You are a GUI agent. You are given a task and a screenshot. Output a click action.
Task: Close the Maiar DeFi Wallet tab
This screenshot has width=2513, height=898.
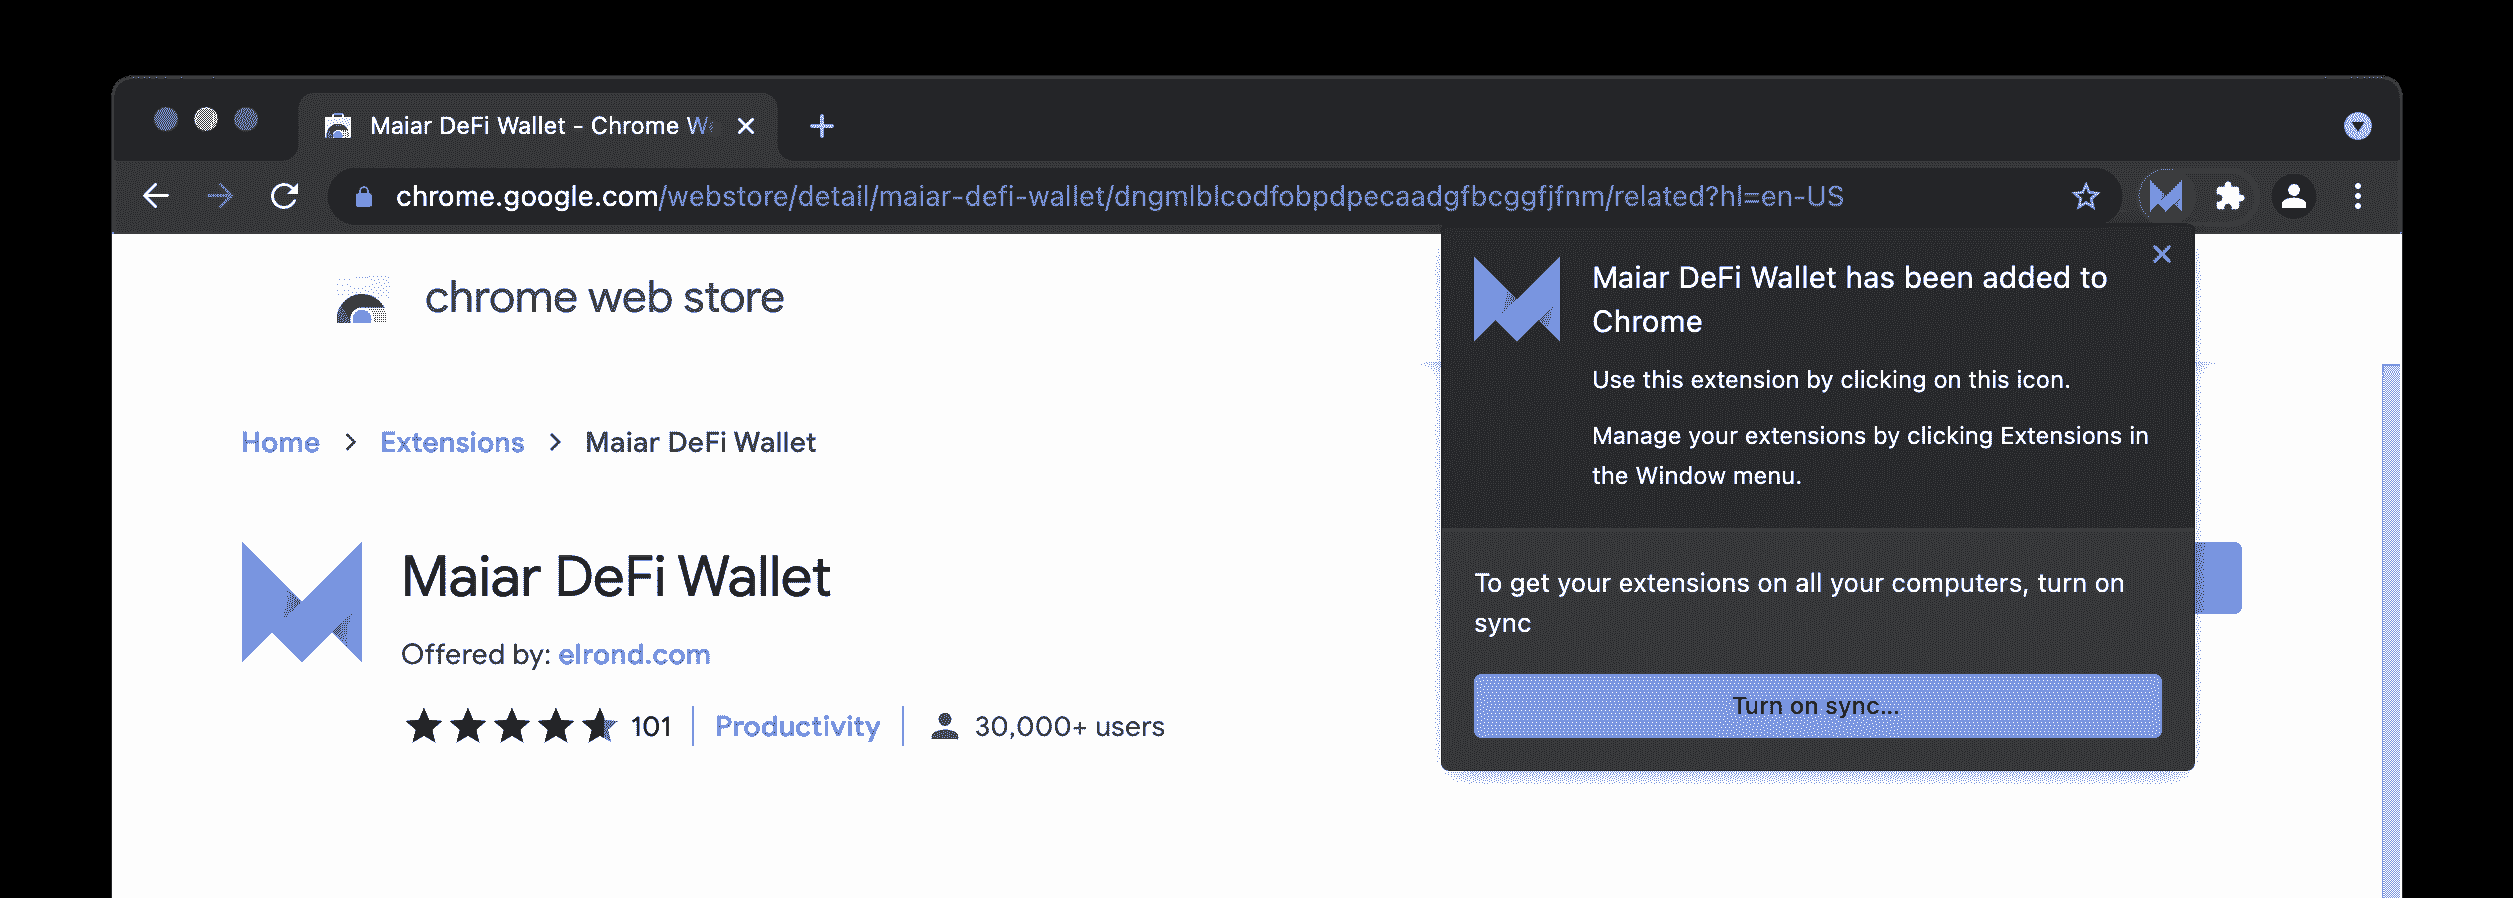(x=746, y=126)
